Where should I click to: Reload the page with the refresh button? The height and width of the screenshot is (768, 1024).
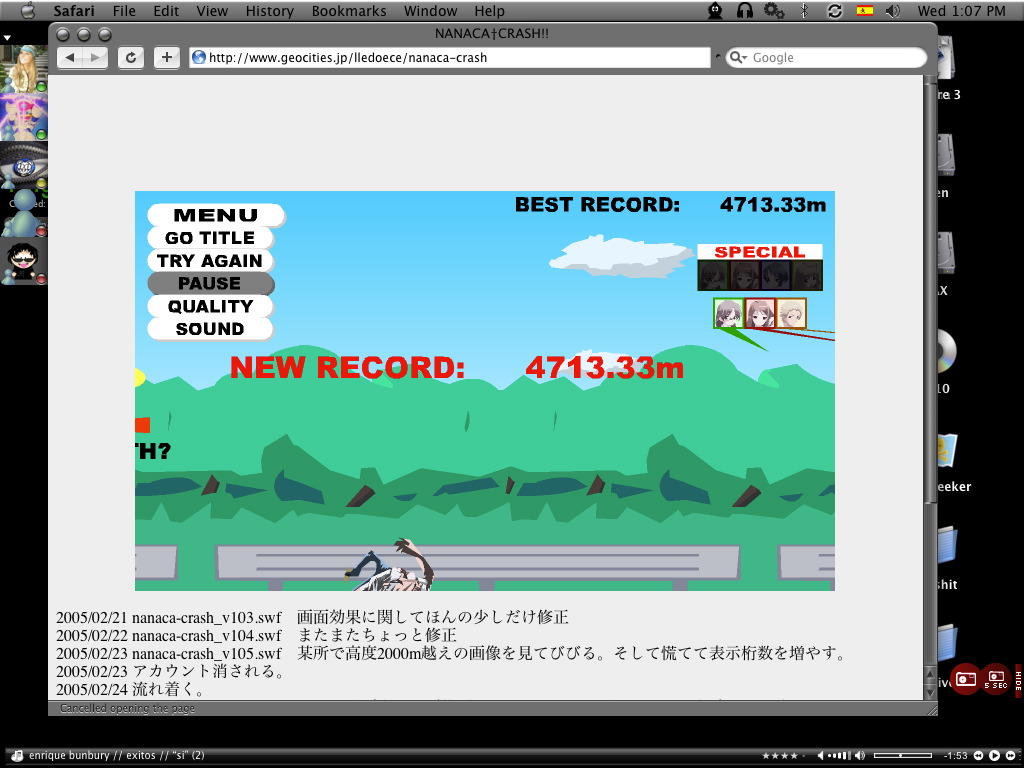point(131,57)
